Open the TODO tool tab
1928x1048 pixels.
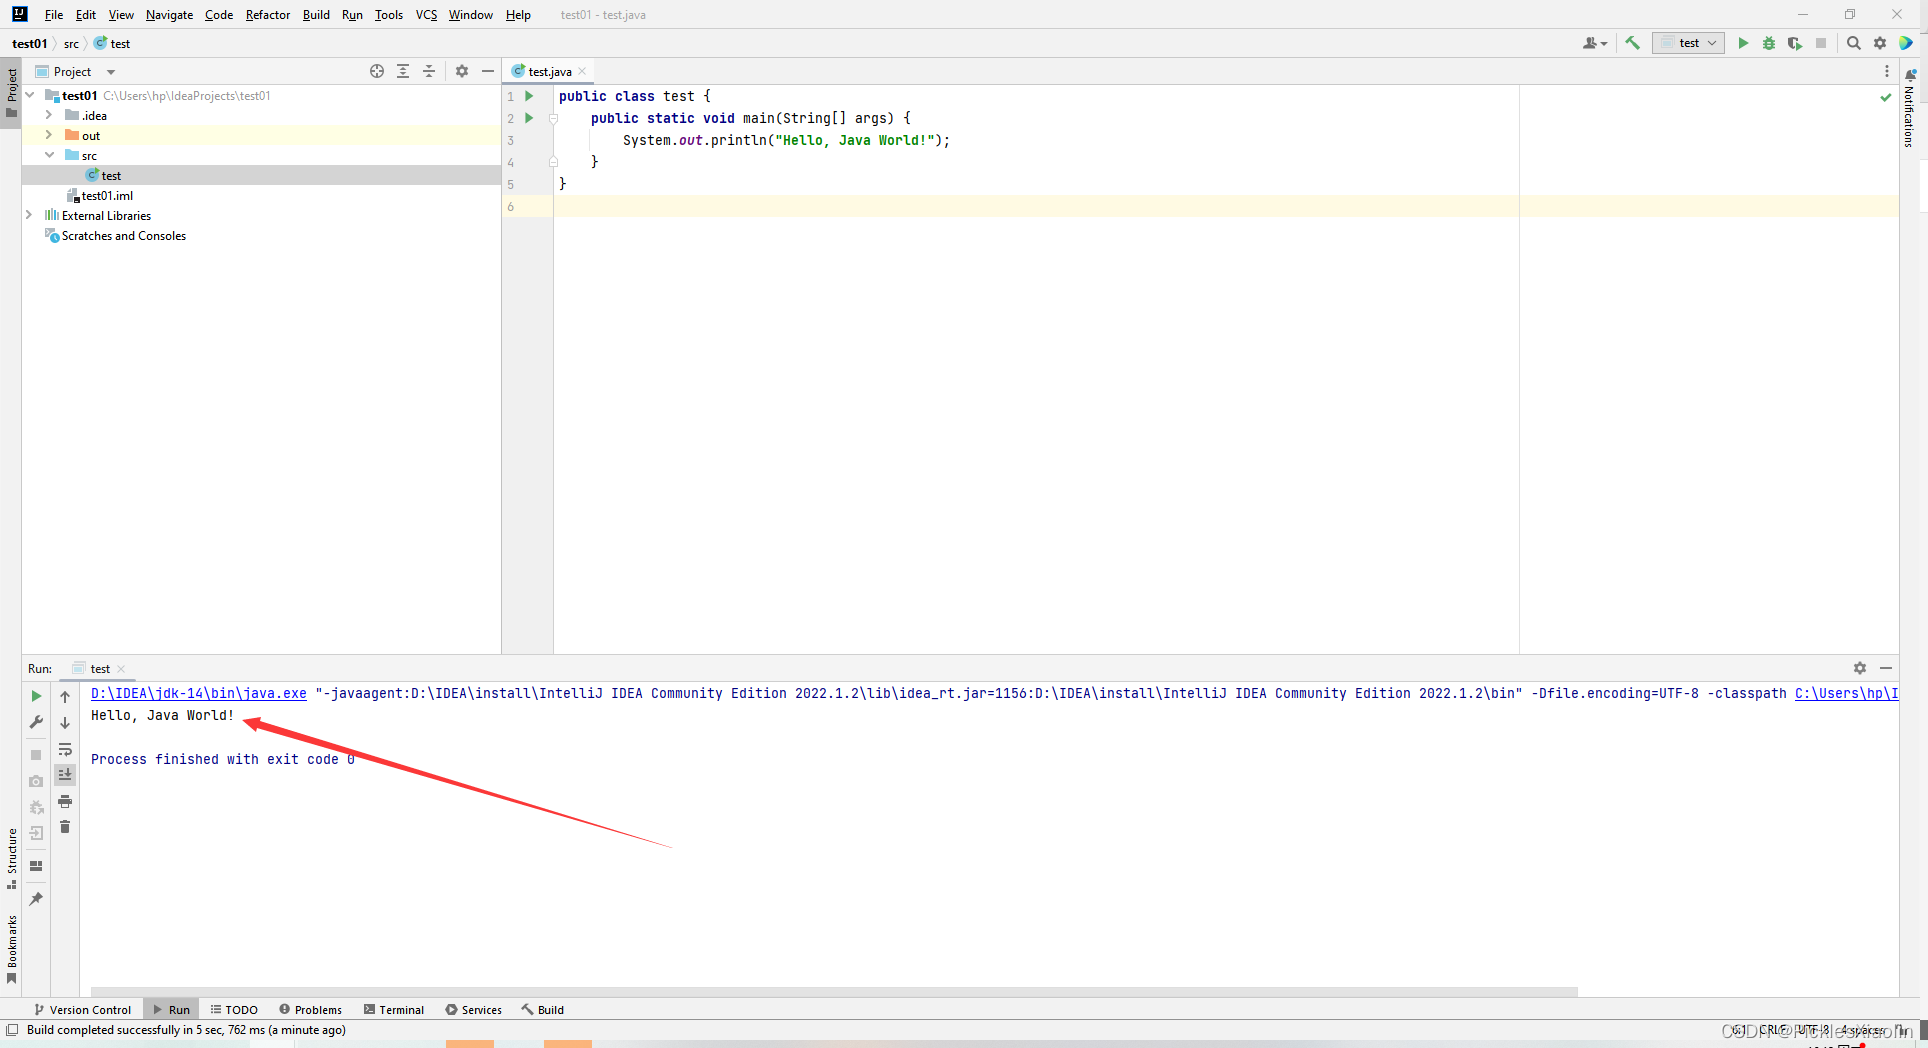pos(234,1010)
